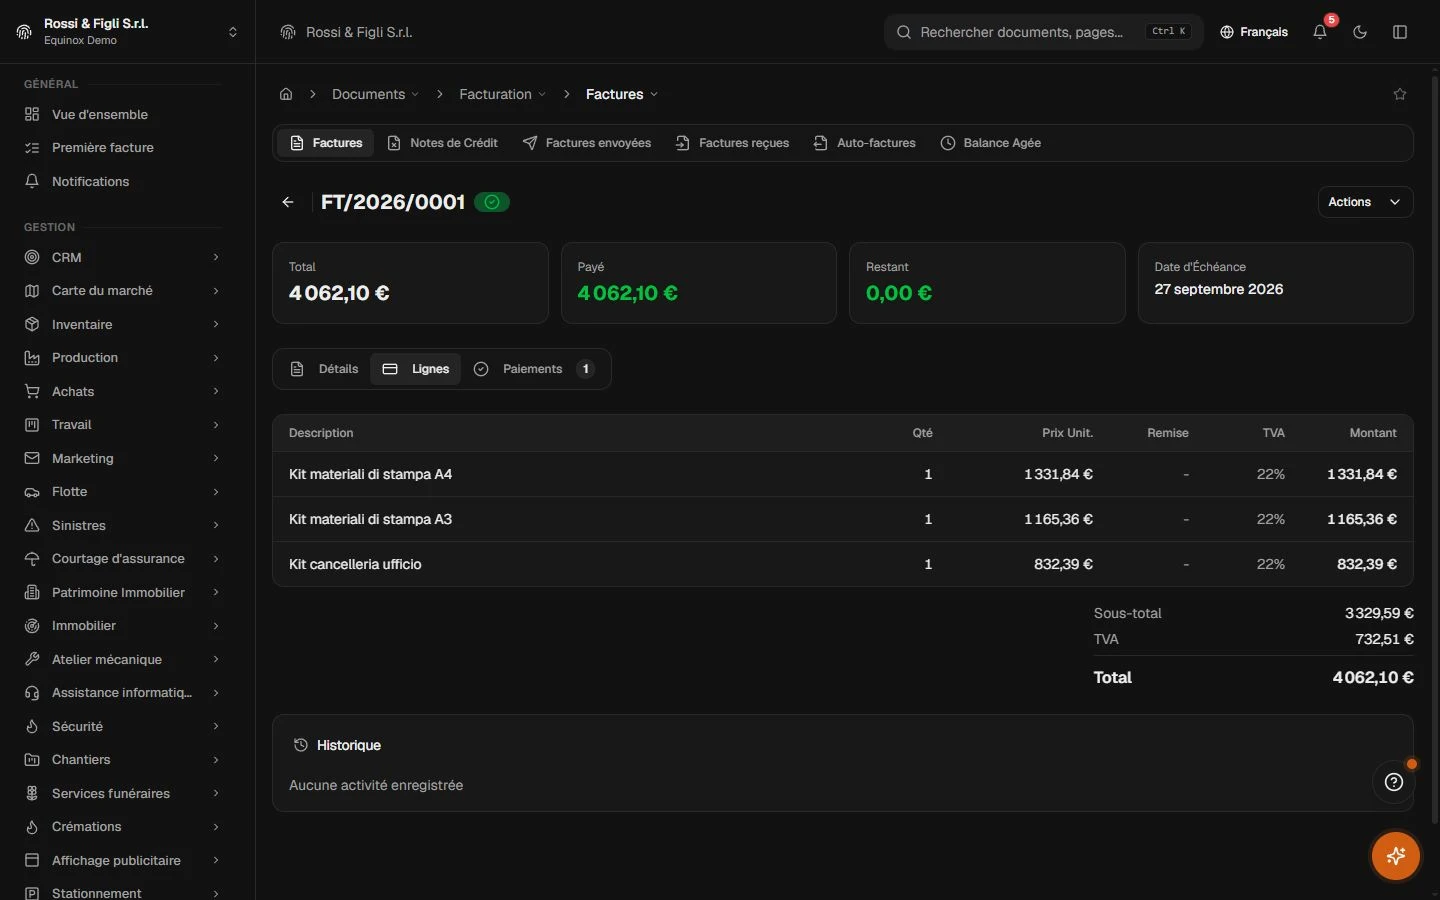Click the search documents field
The width and height of the screenshot is (1440, 900).
point(1044,32)
